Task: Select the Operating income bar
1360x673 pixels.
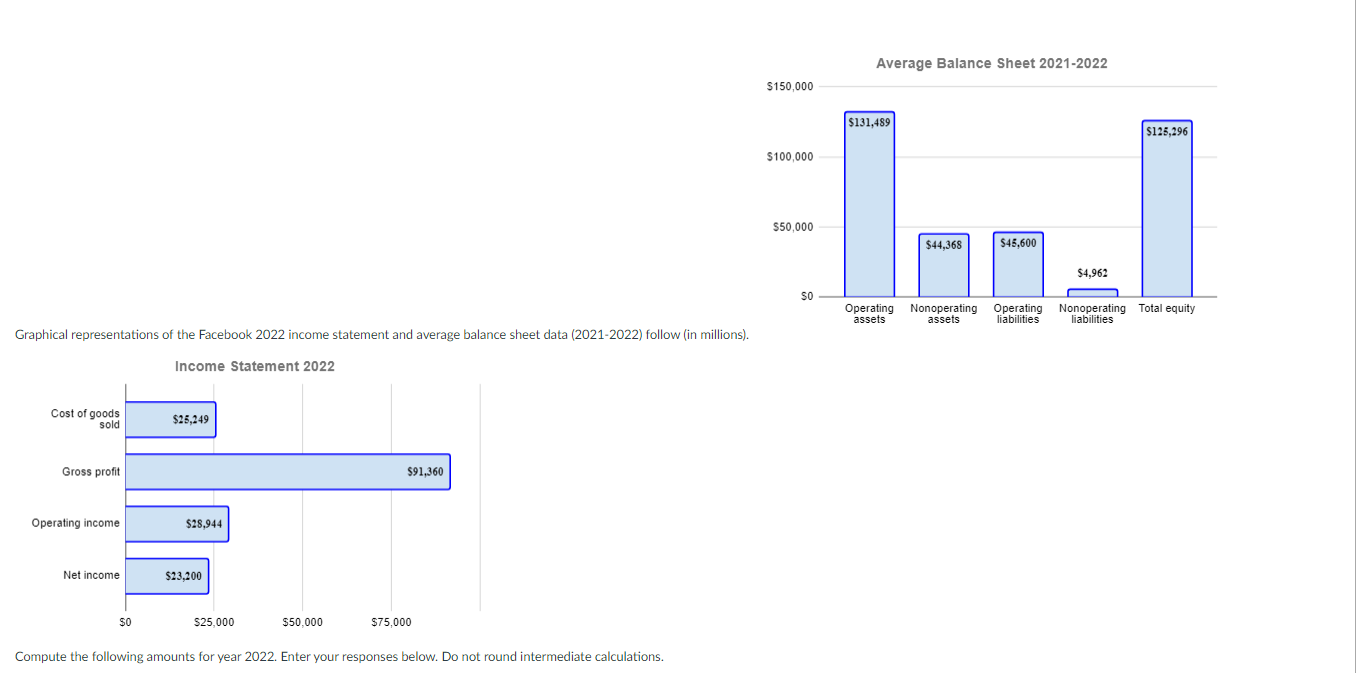Action: pos(176,523)
